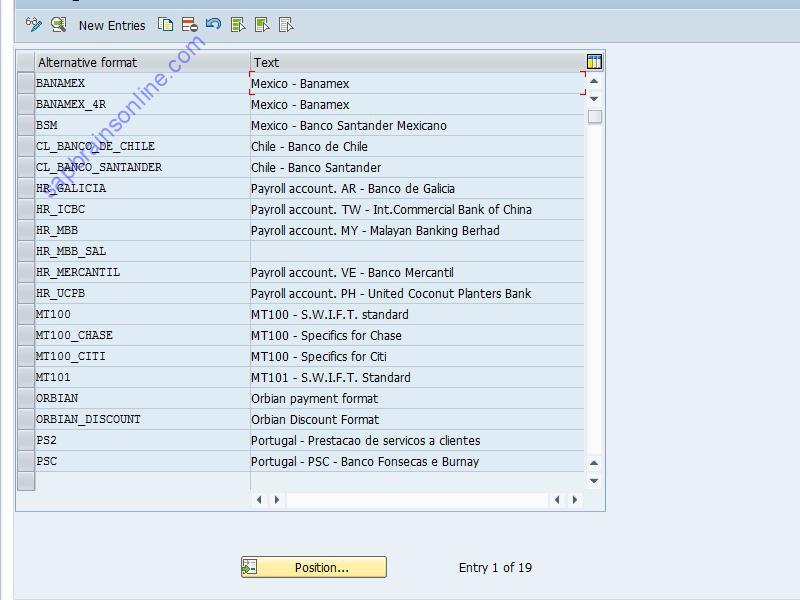Click the HR_MERCANTIL format cell
This screenshot has width=800, height=600.
tap(142, 272)
